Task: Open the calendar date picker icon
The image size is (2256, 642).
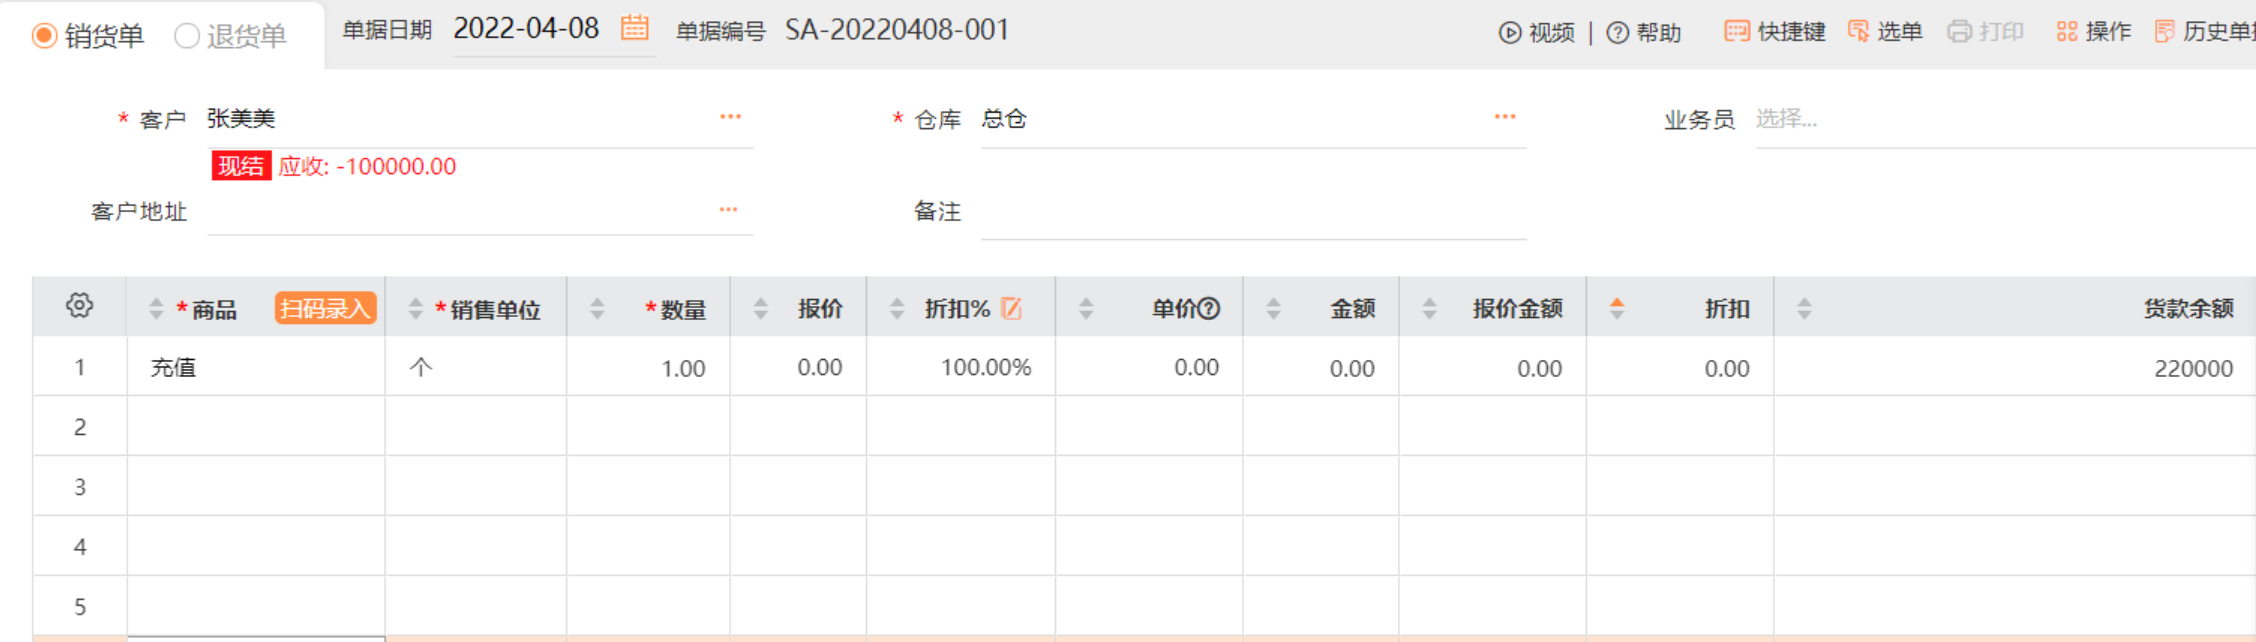Action: point(634,28)
